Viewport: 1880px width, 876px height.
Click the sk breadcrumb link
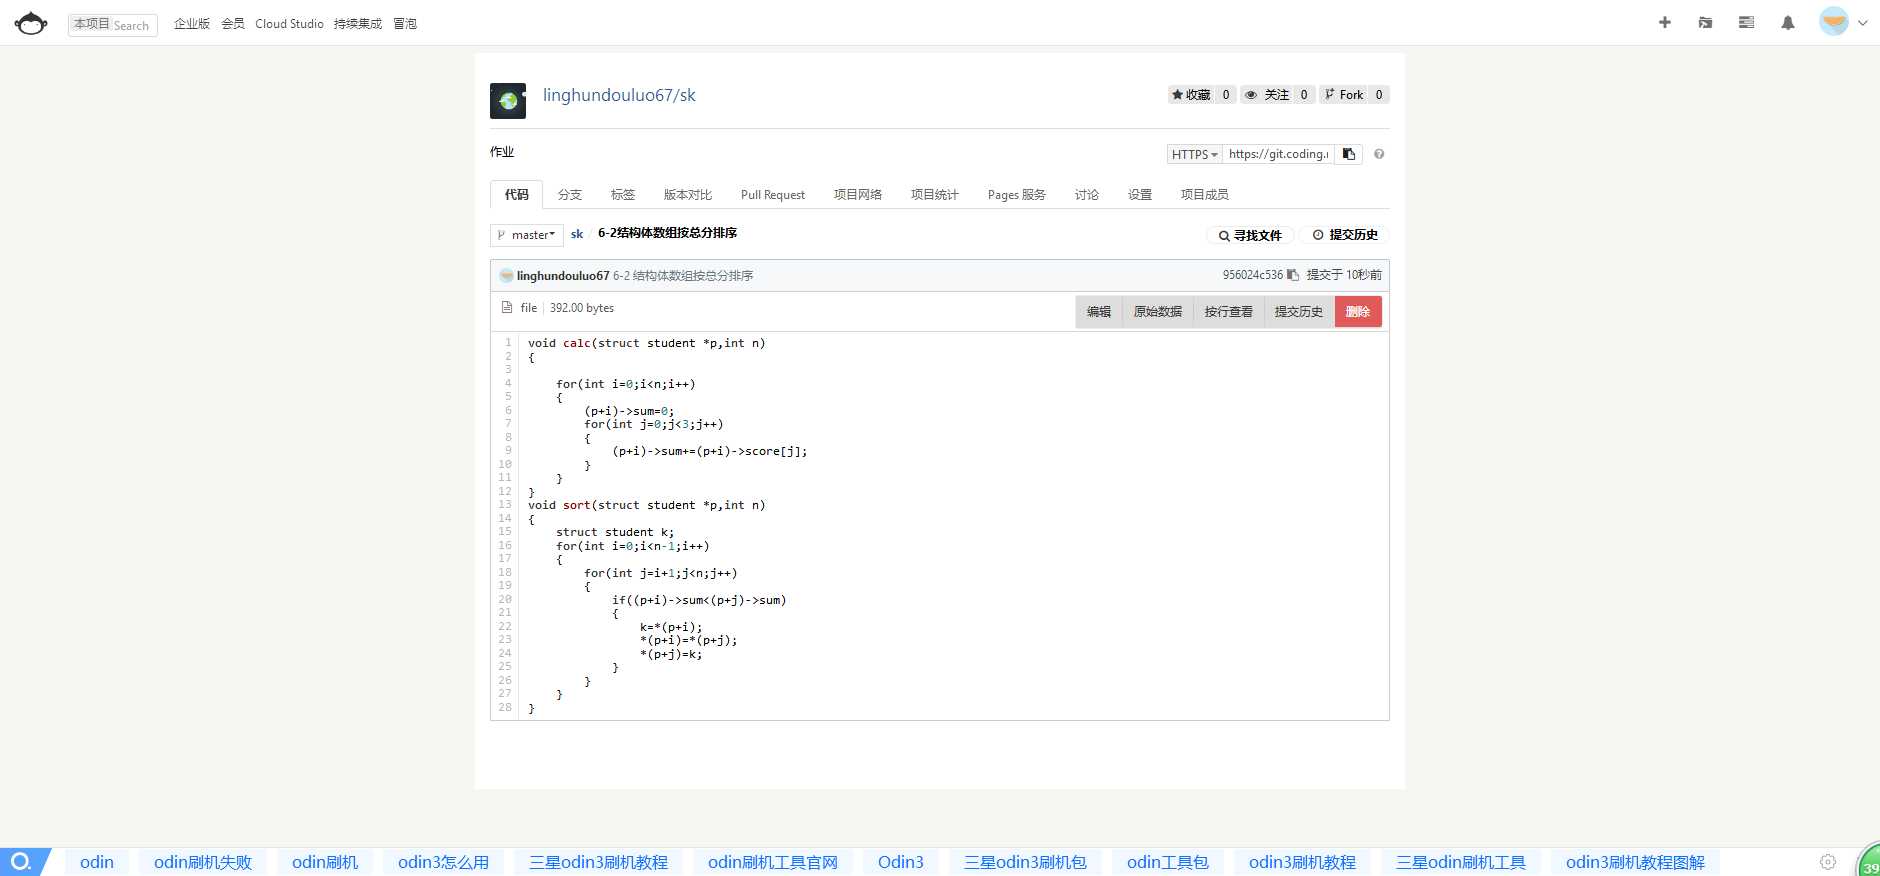pyautogui.click(x=577, y=234)
